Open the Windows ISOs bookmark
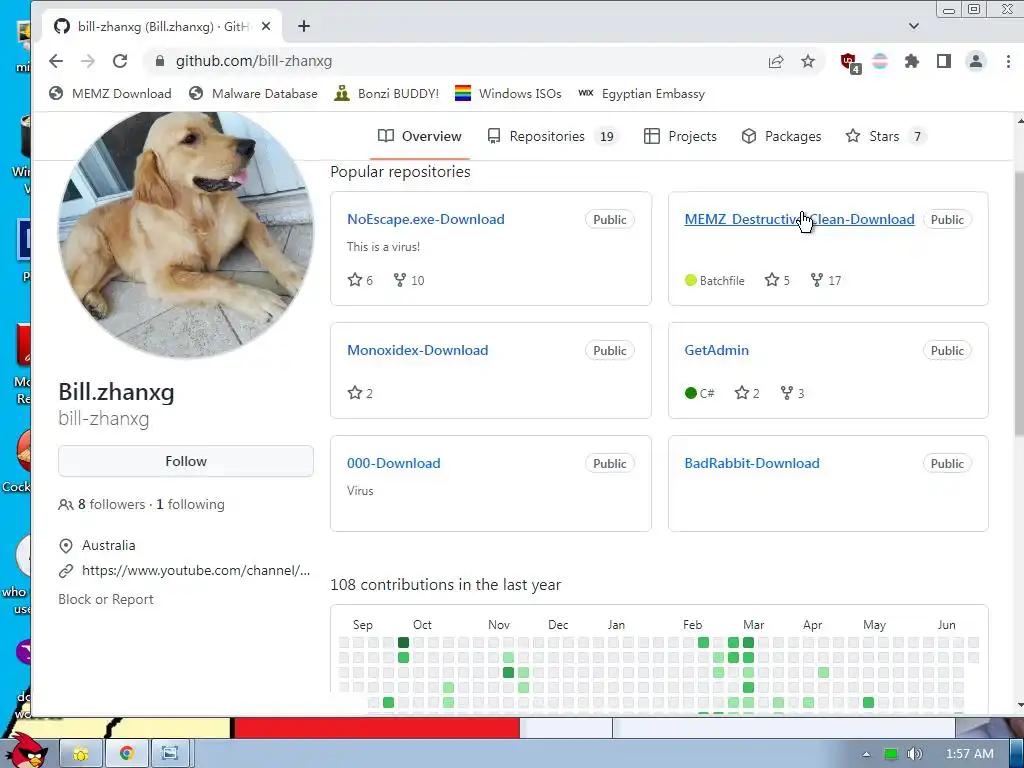Screen dimensions: 1024x768 [x=508, y=93]
